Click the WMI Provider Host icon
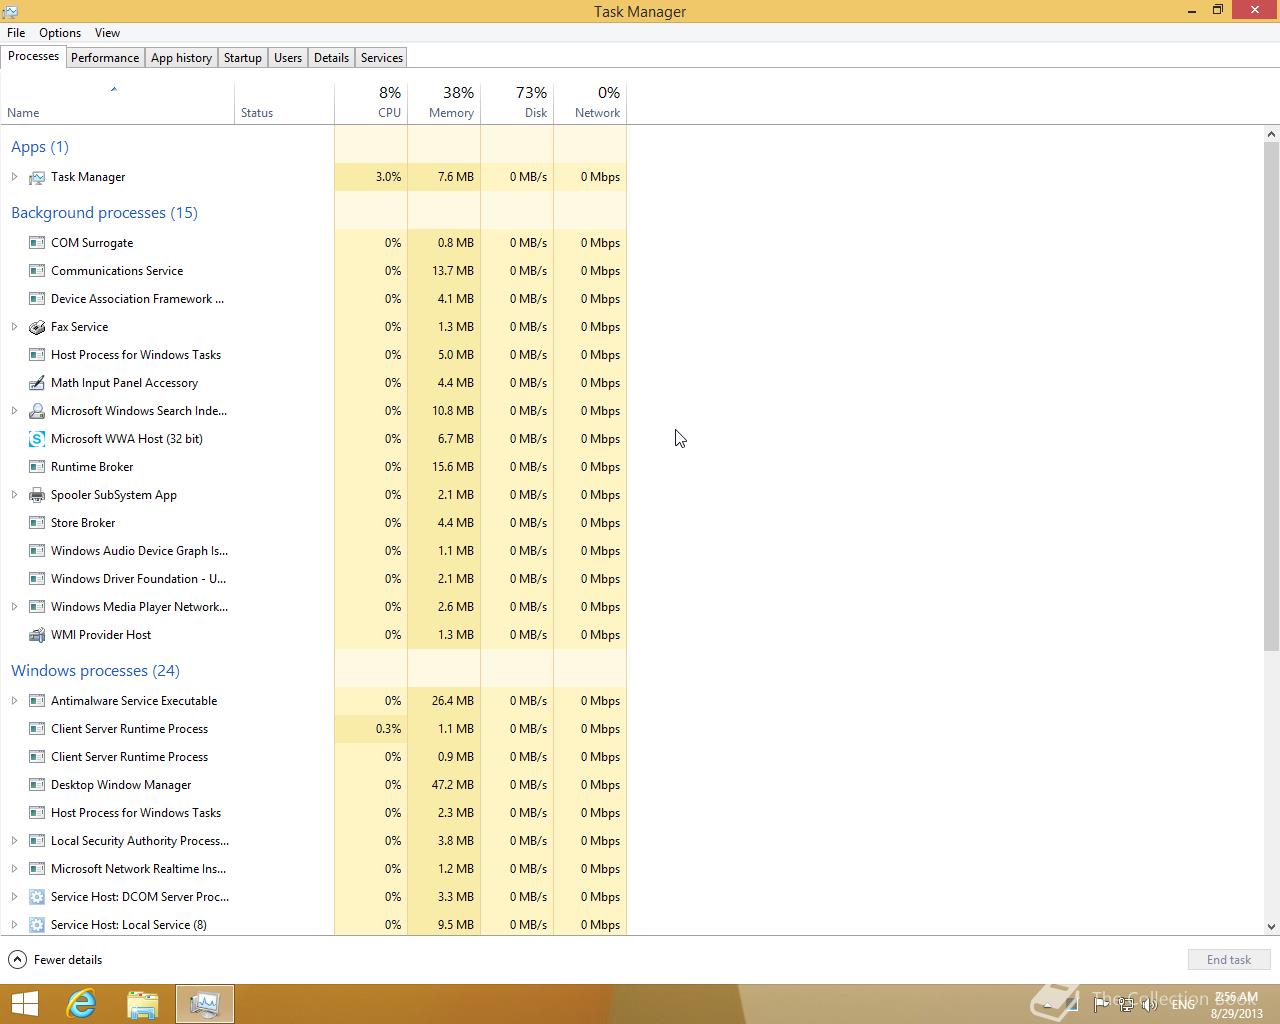The width and height of the screenshot is (1280, 1024). (37, 635)
